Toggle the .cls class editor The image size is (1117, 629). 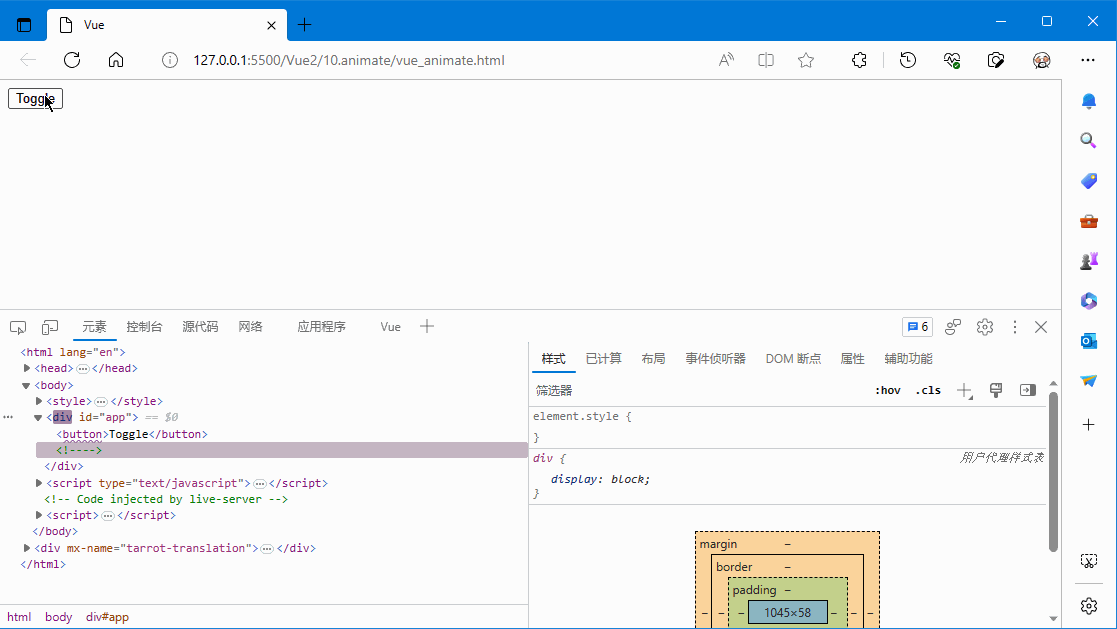pyautogui.click(x=928, y=390)
